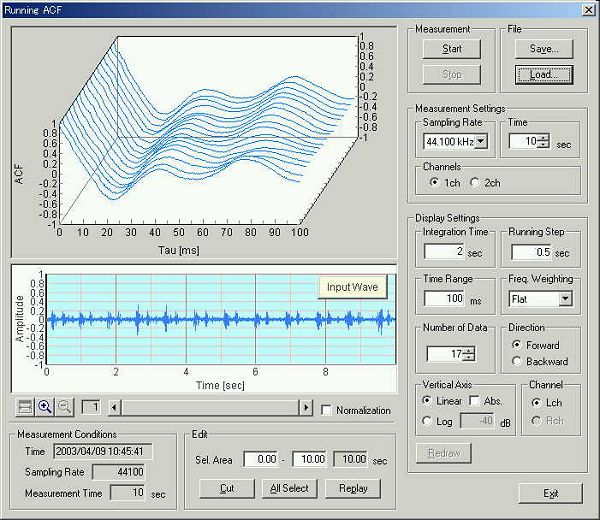Click the scrollbar left arrow
This screenshot has height=520, width=600.
pos(114,408)
